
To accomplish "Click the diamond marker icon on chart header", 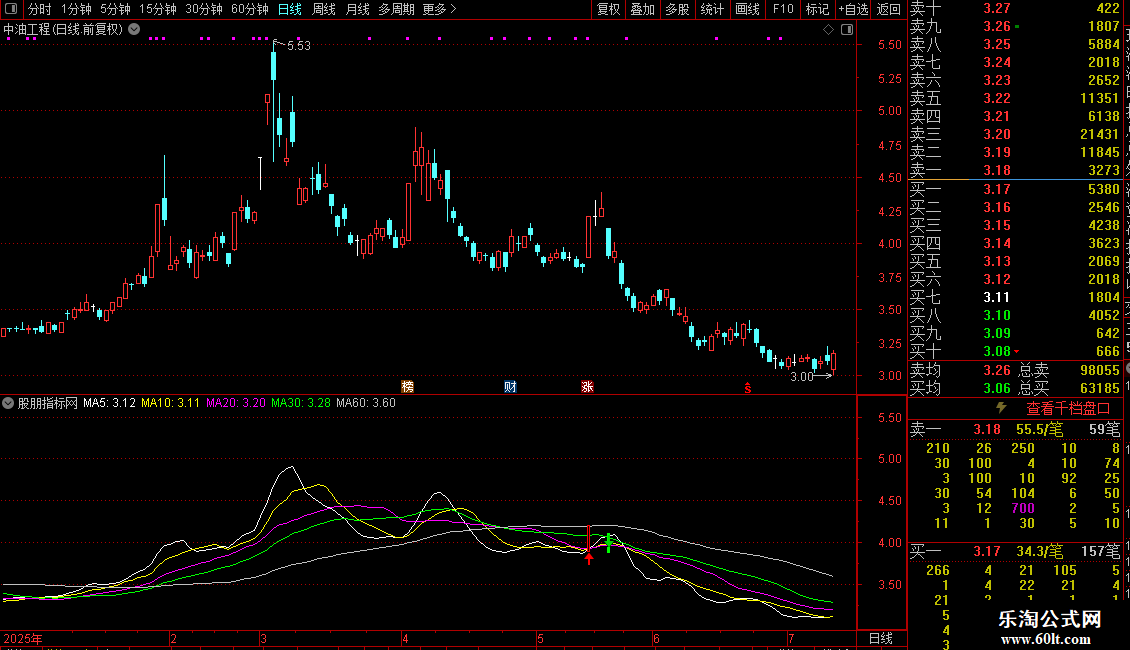I will click(828, 29).
